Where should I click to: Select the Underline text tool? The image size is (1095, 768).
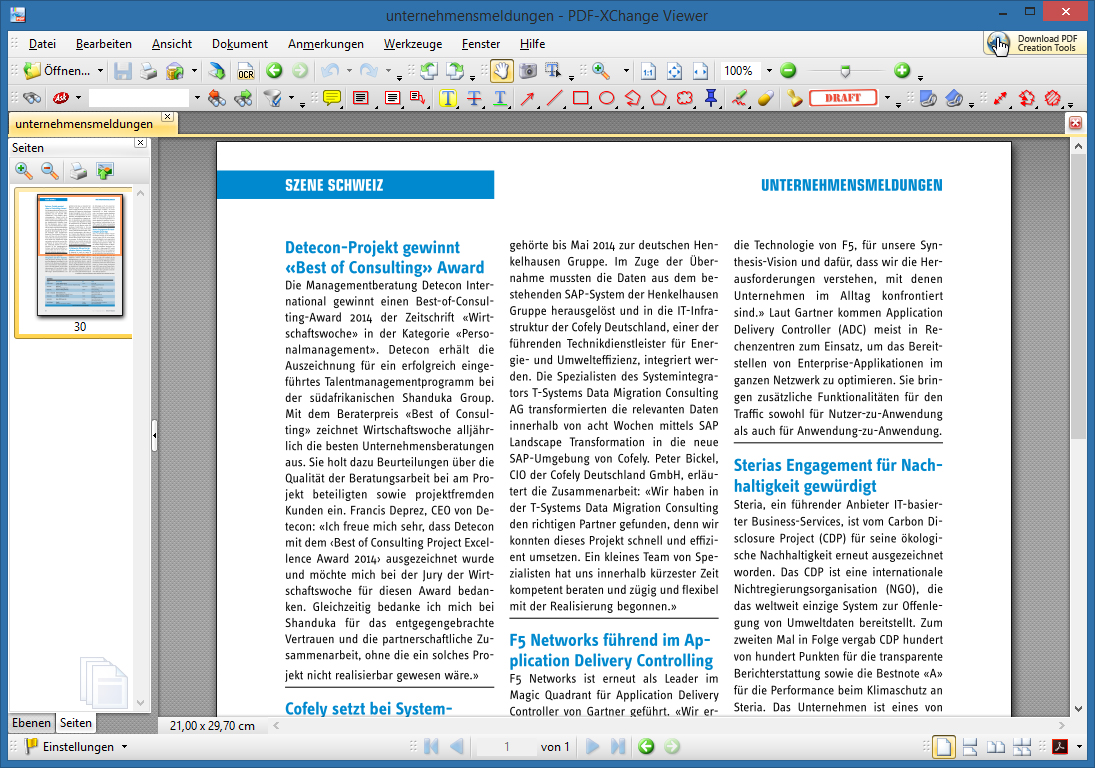coord(500,98)
